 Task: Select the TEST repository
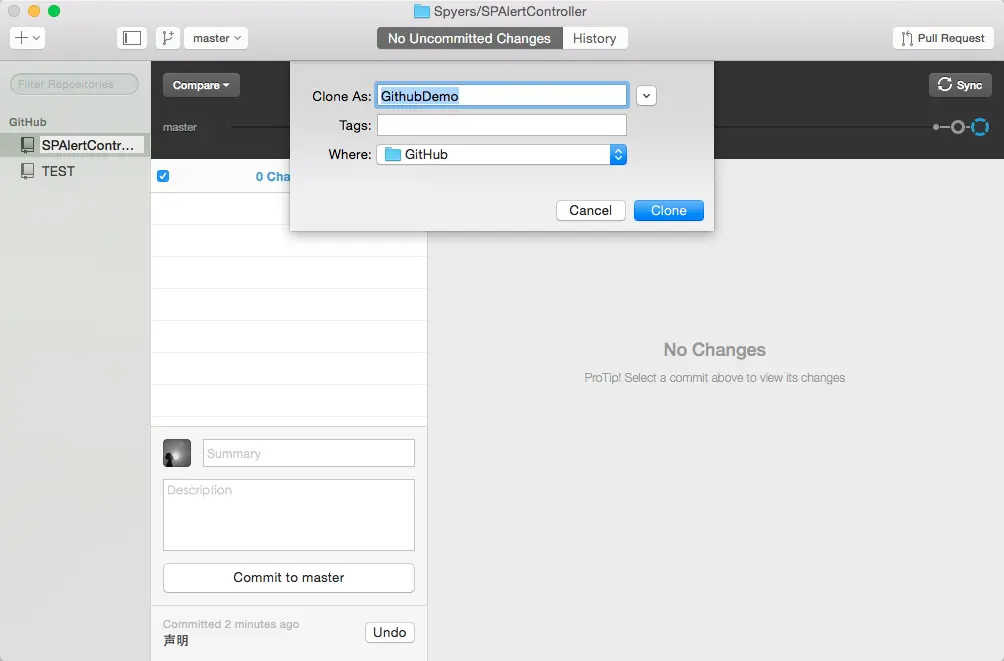(x=76, y=171)
